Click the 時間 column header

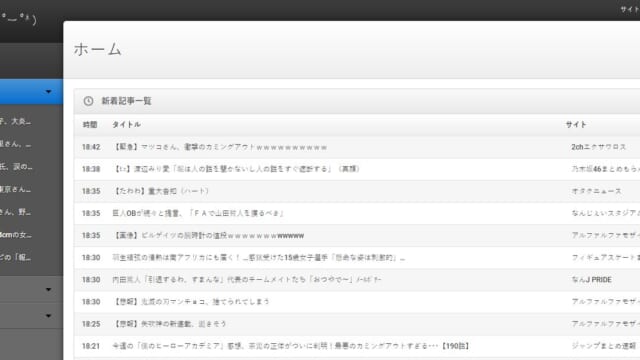click(90, 125)
